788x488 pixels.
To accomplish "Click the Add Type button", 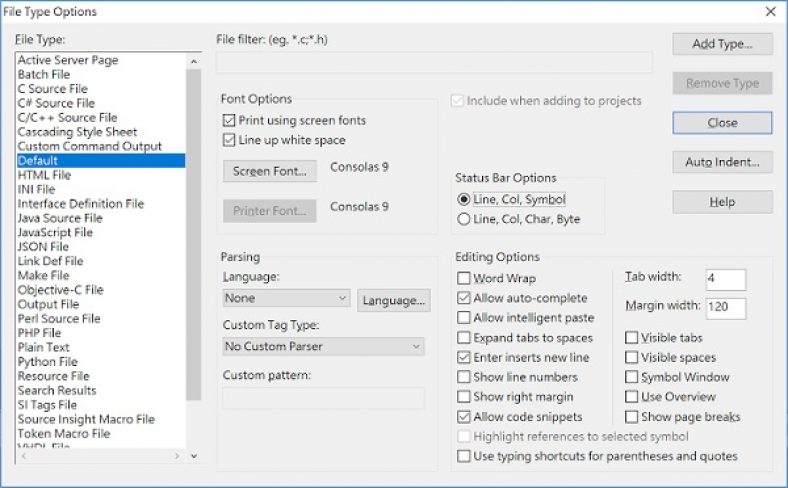I will click(722, 44).
